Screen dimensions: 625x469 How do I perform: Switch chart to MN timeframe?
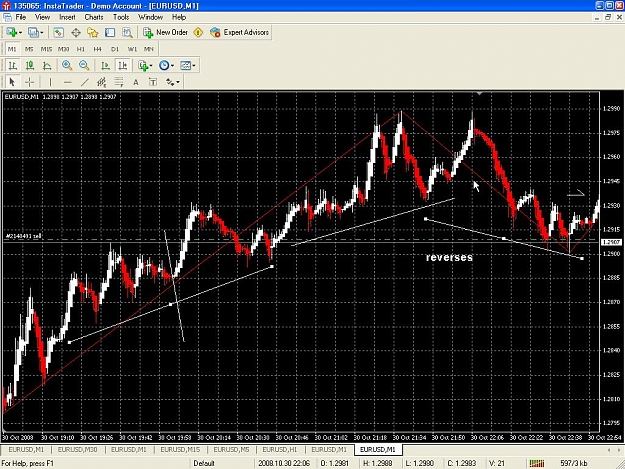pos(149,49)
